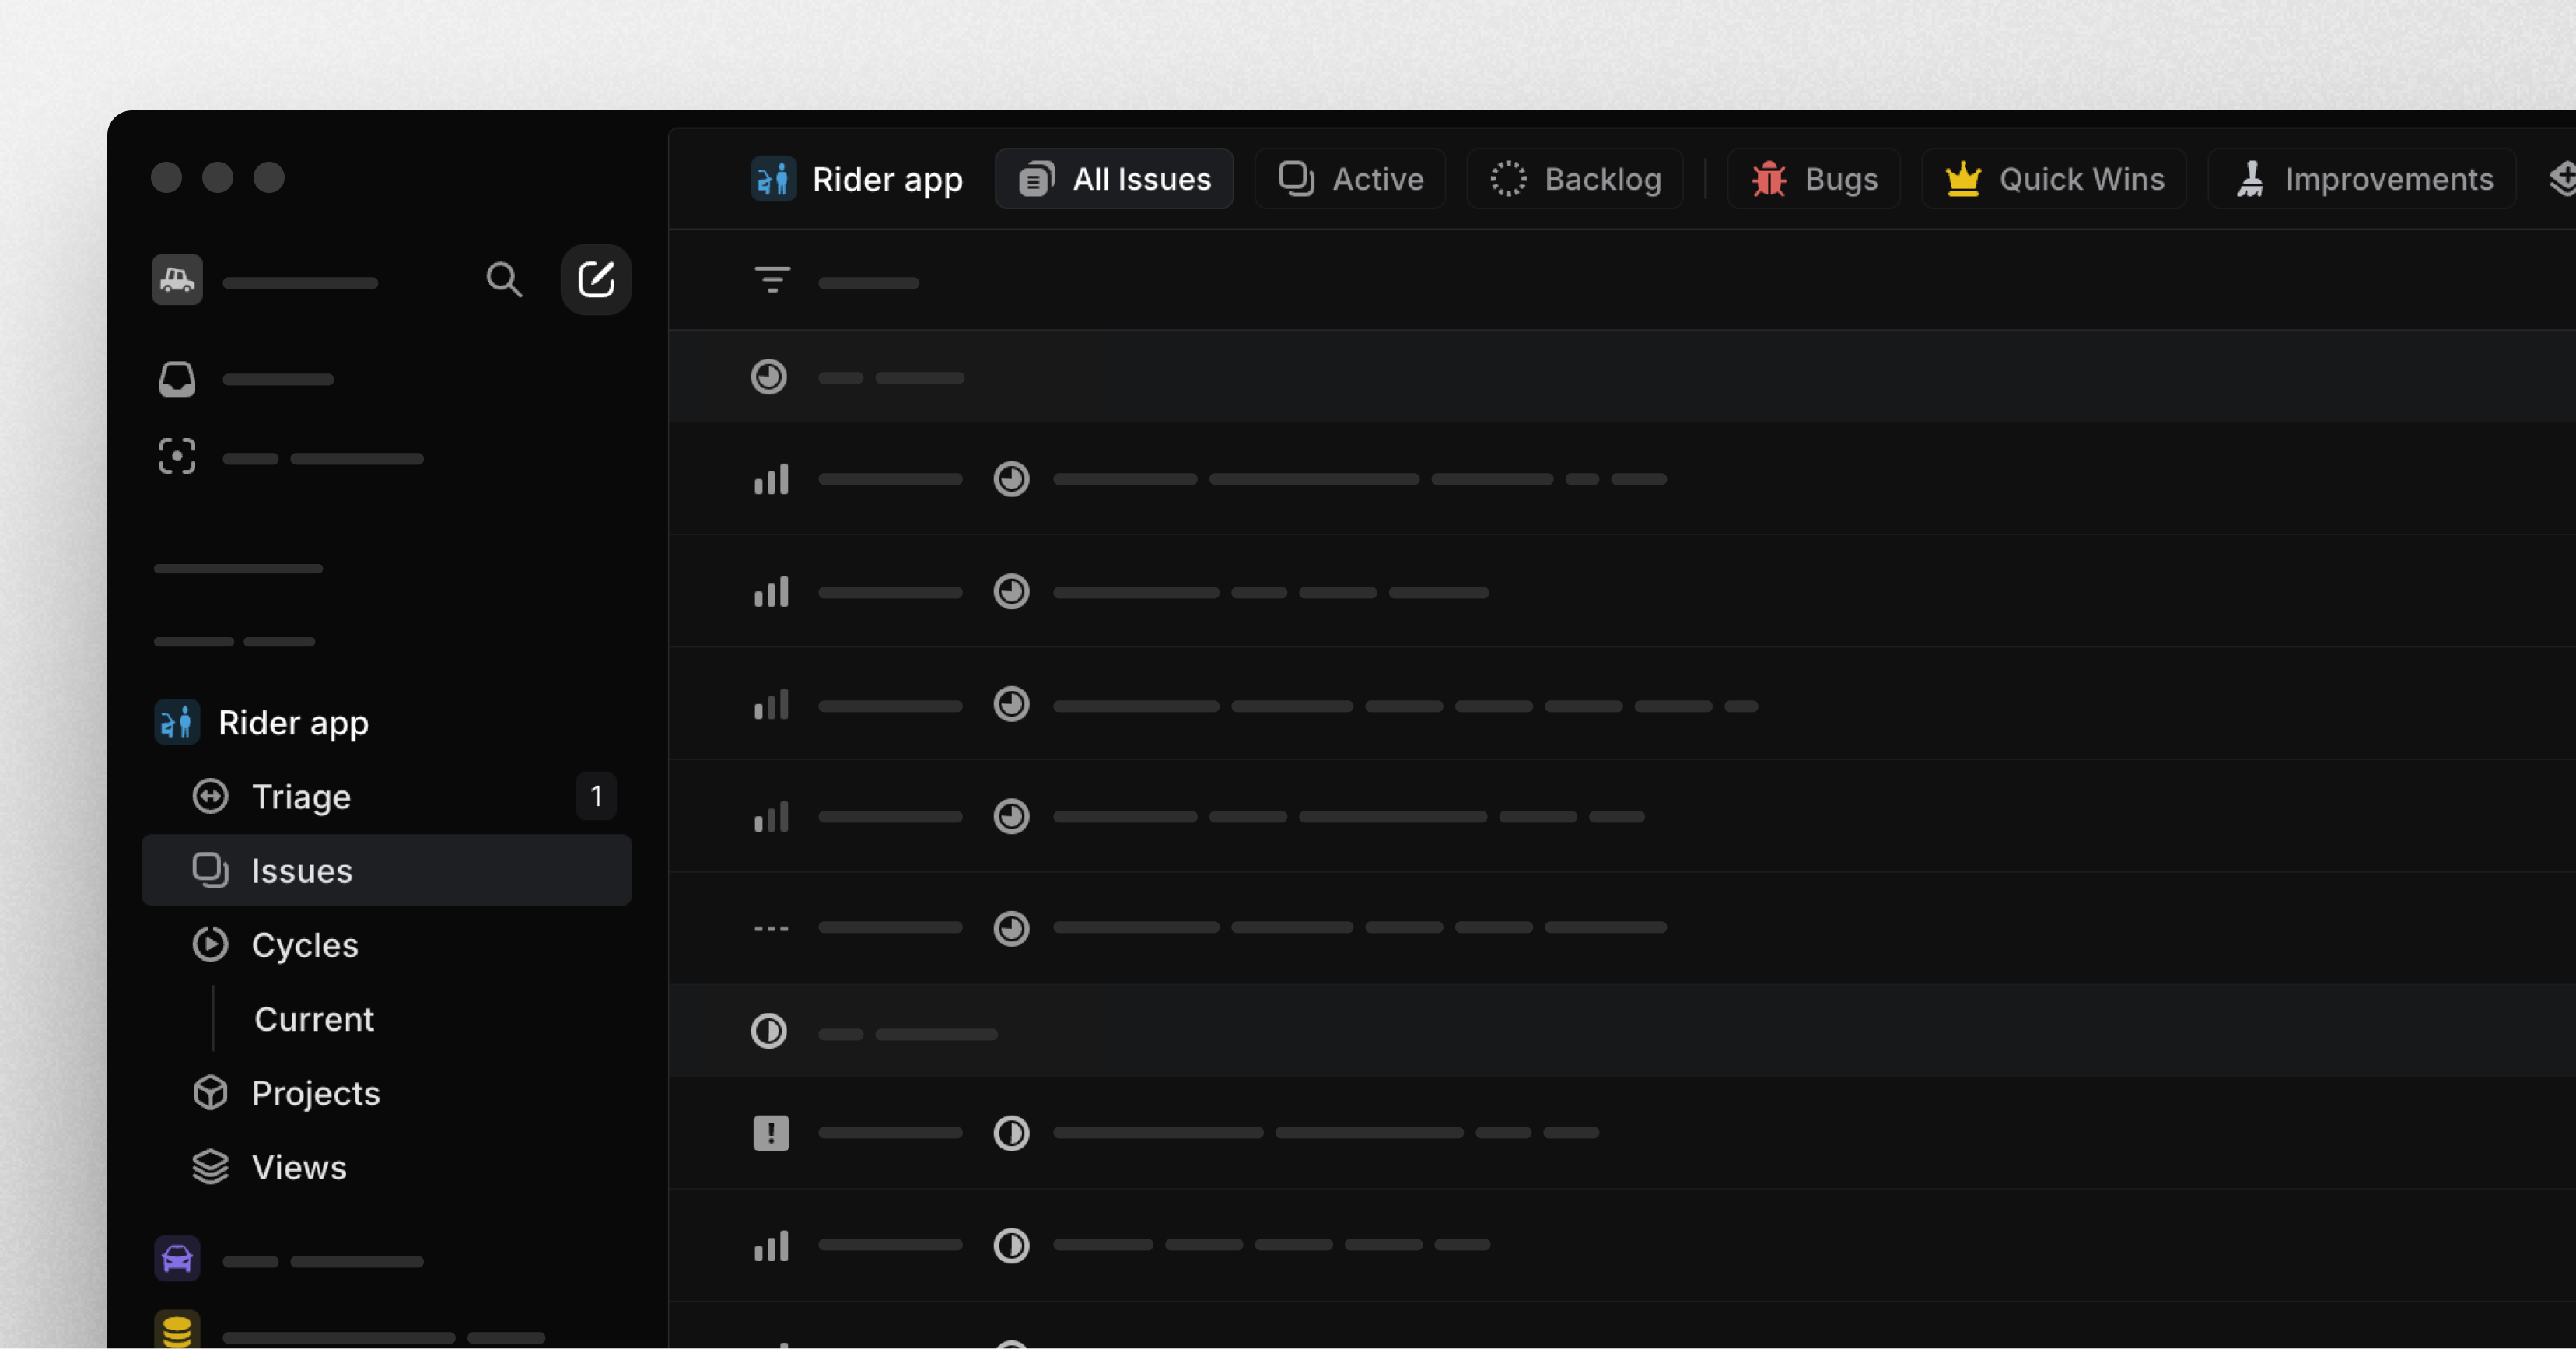Open Triage in the sidebar
Image resolution: width=2576 pixels, height=1349 pixels.
(386, 796)
